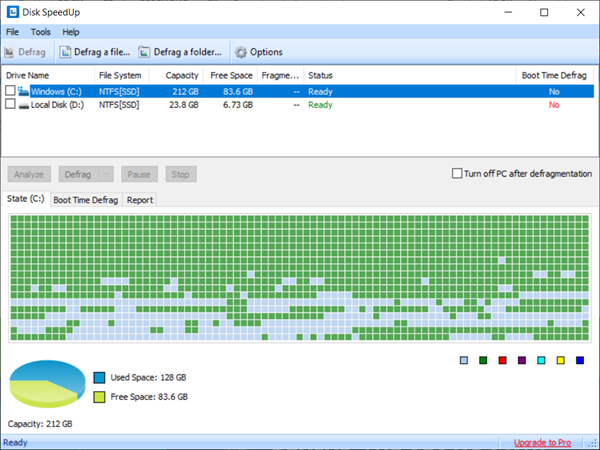The height and width of the screenshot is (450, 600).
Task: Click the Boot Time Defrag column header
Action: [x=554, y=75]
